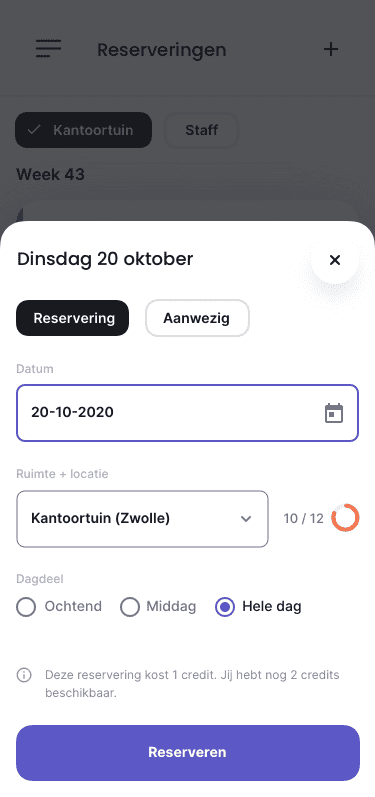Select the Staff filter chip
The image size is (375, 797).
[x=201, y=130]
